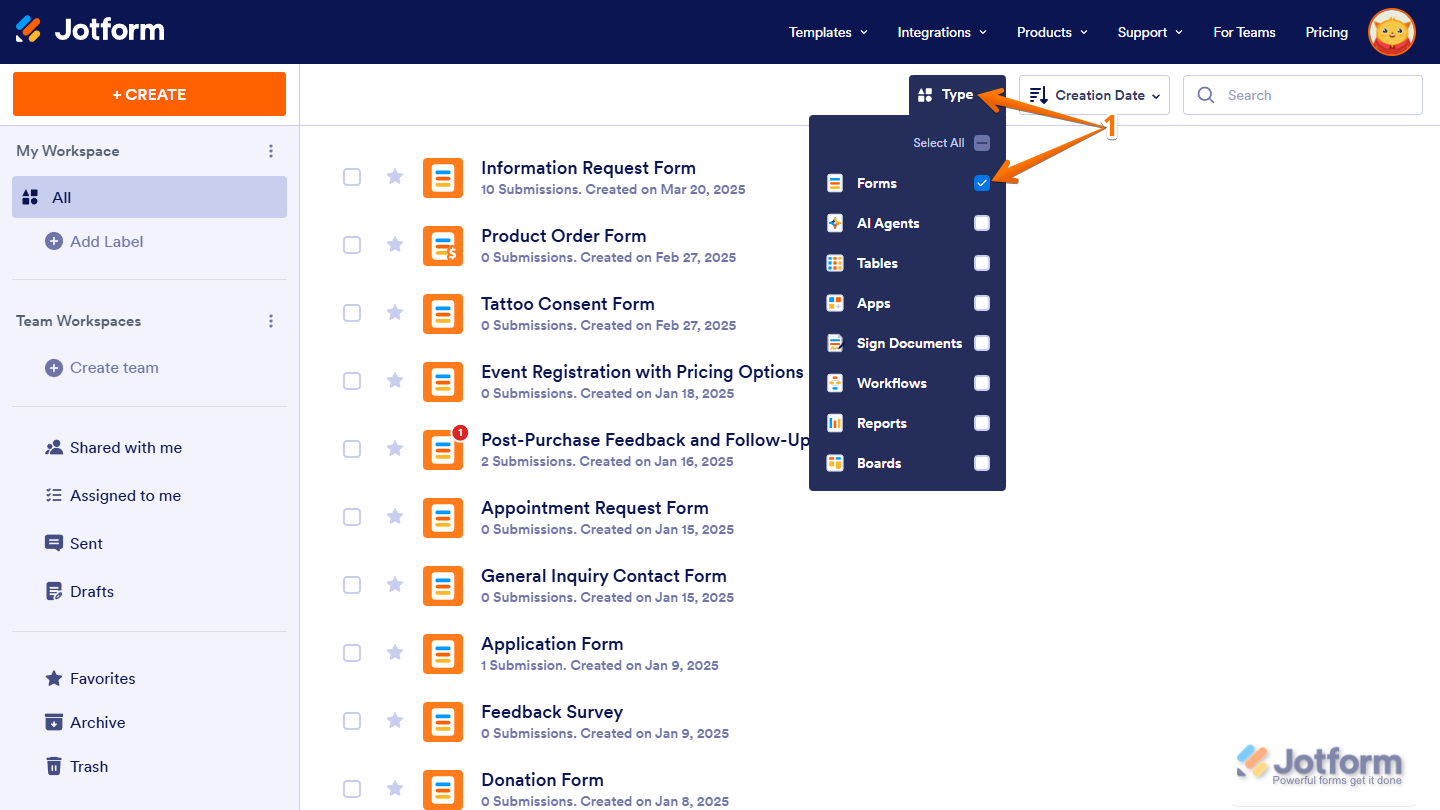The width and height of the screenshot is (1440, 810).
Task: Open Team Workspaces three-dot options menu
Action: coord(270,321)
